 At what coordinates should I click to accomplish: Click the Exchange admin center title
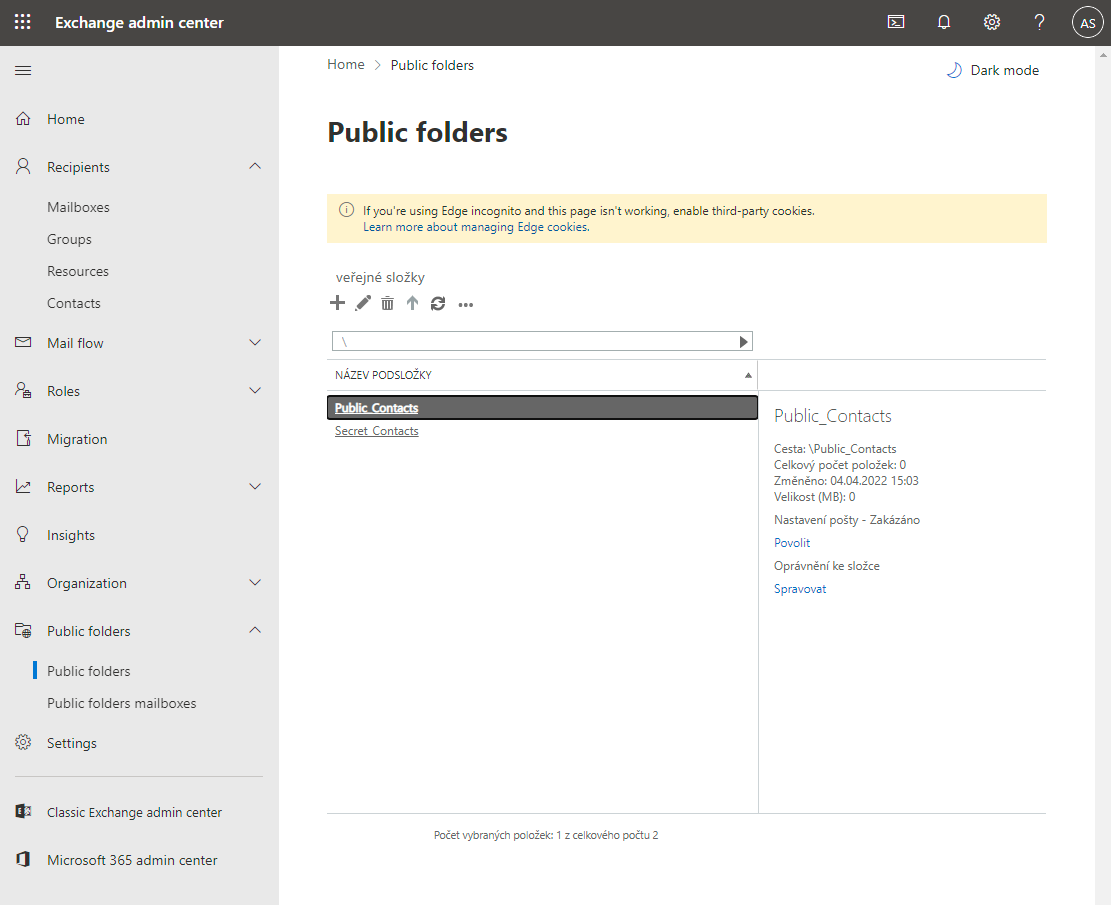pyautogui.click(x=140, y=23)
